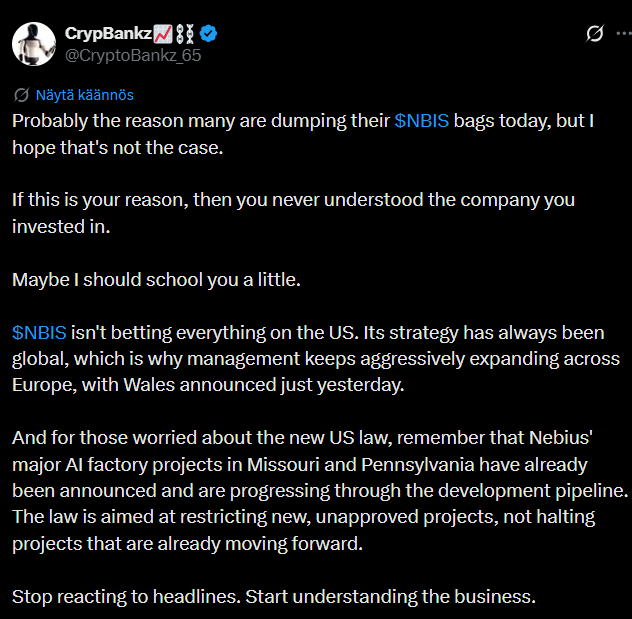Click the red chart emoji in display name
The image size is (632, 619).
pyautogui.click(x=163, y=34)
